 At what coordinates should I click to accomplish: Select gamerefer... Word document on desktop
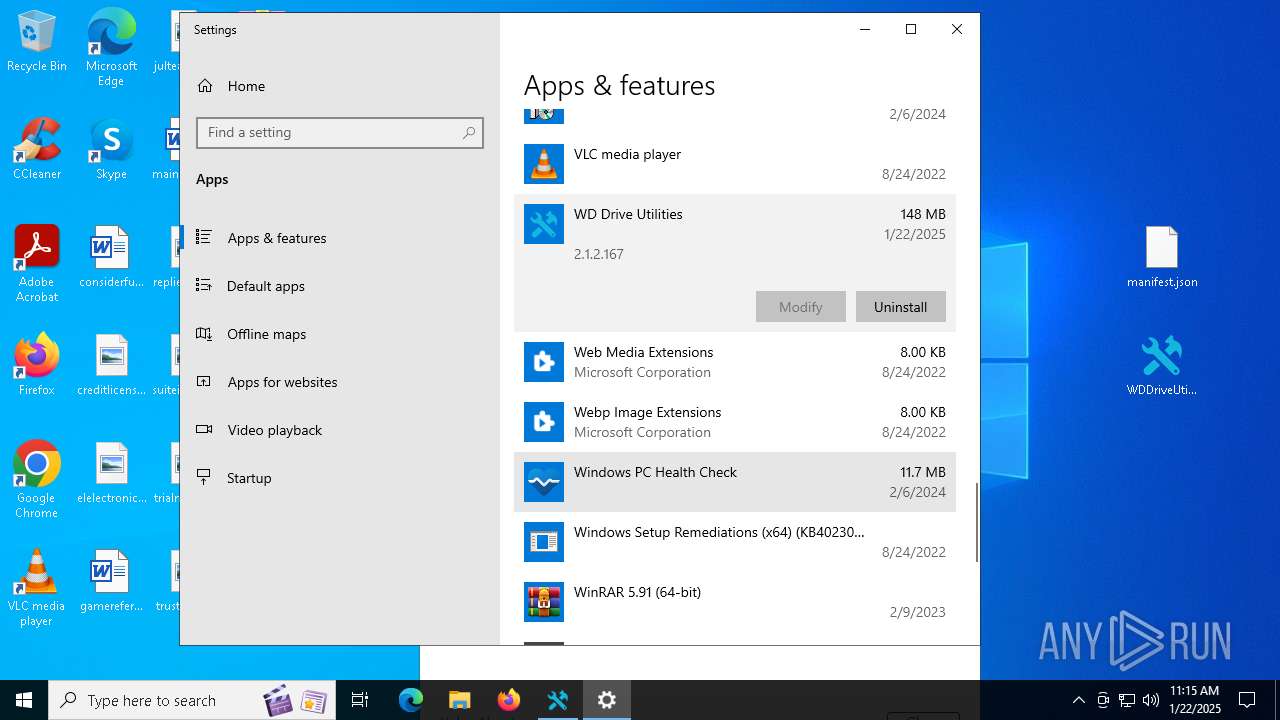[111, 581]
